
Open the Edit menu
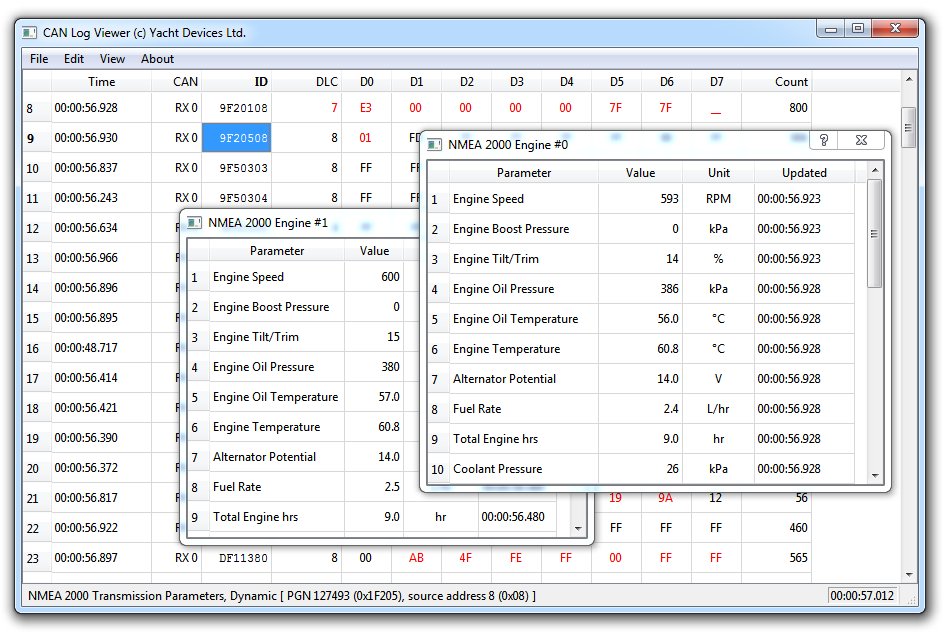pos(74,59)
